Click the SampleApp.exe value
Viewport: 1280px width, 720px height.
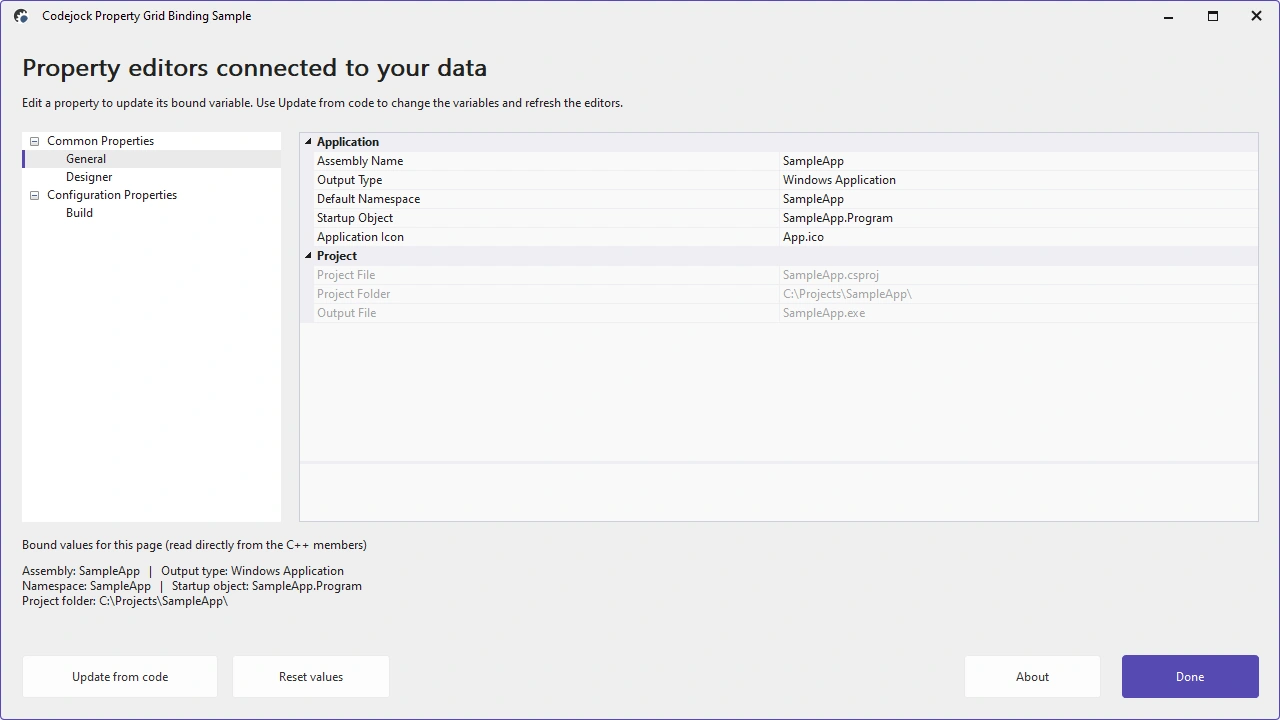click(x=824, y=313)
